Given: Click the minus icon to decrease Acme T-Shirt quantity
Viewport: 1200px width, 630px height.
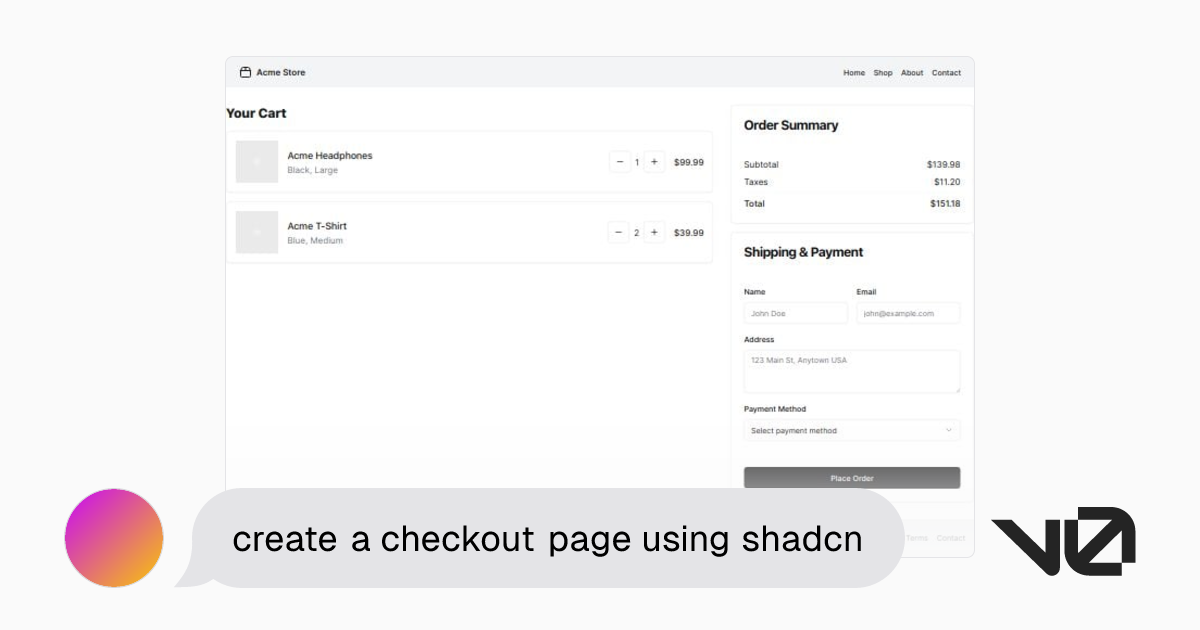Looking at the screenshot, I should coord(620,231).
